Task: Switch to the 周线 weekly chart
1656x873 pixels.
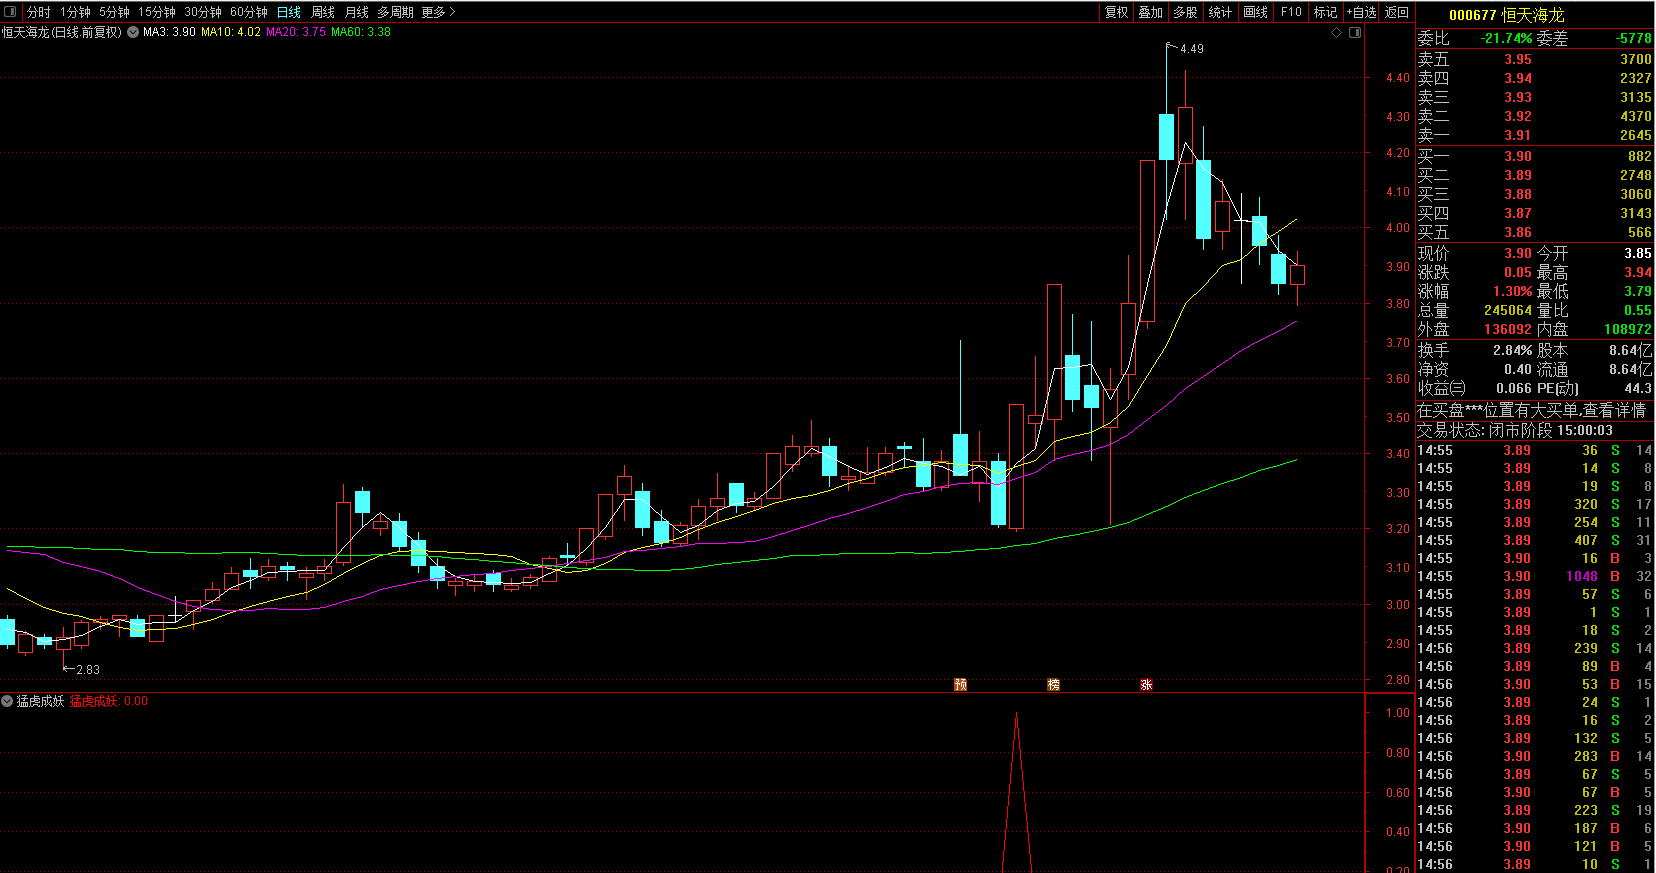Action: (323, 12)
